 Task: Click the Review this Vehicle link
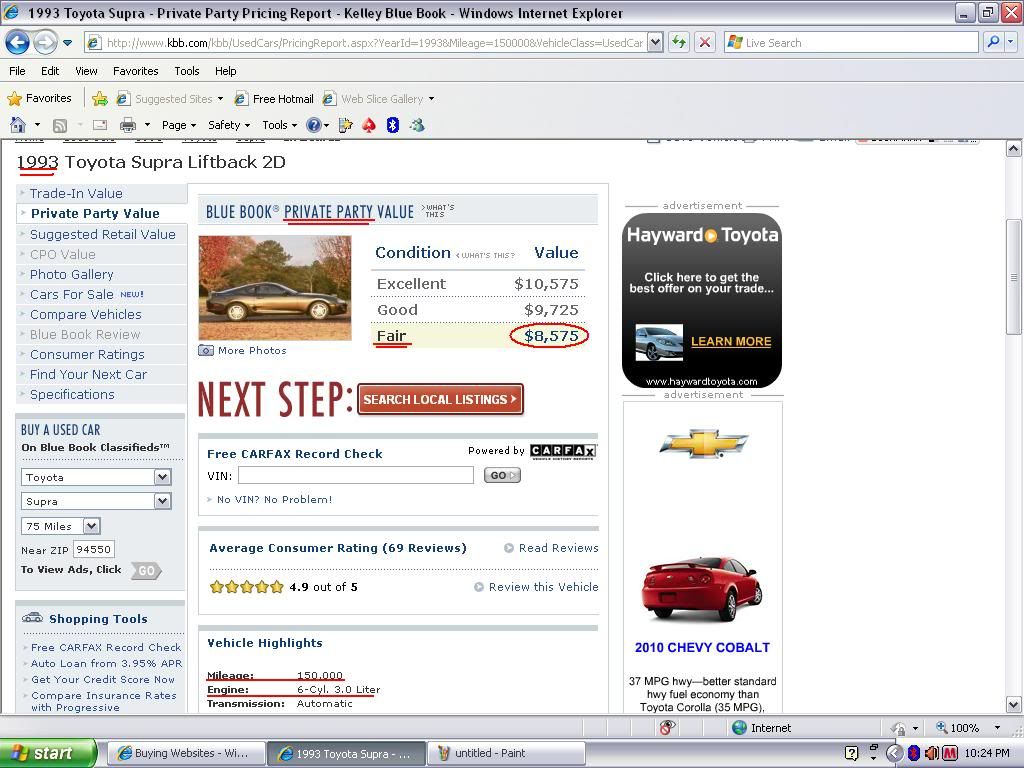[x=543, y=587]
